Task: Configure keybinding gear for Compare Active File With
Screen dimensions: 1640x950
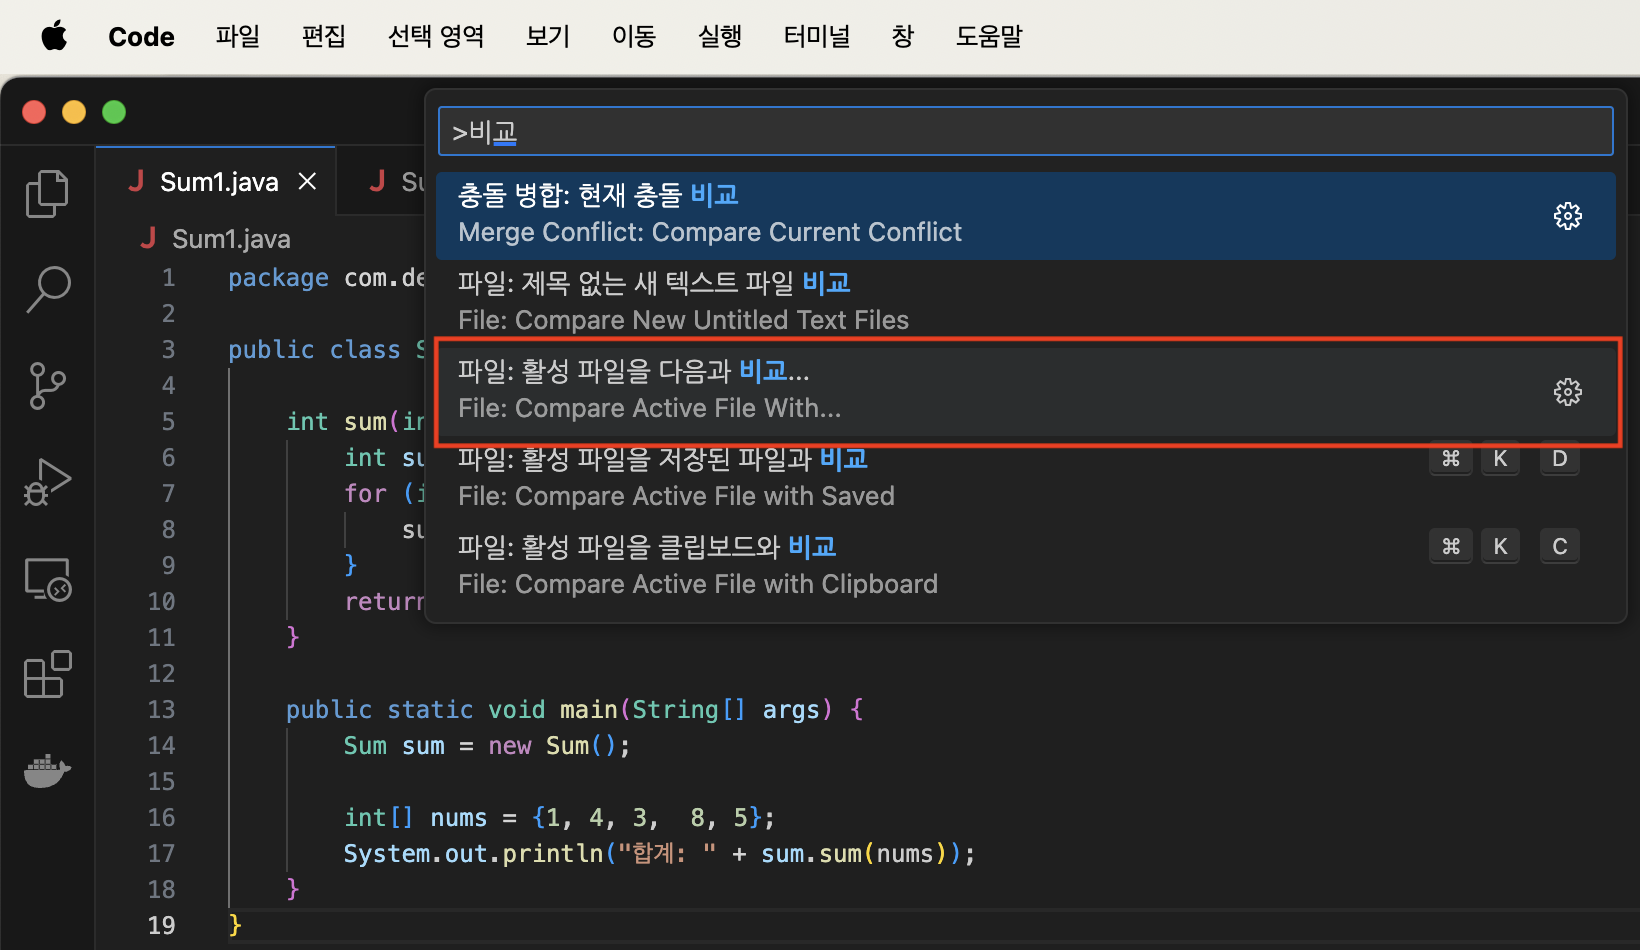Action: click(1567, 392)
